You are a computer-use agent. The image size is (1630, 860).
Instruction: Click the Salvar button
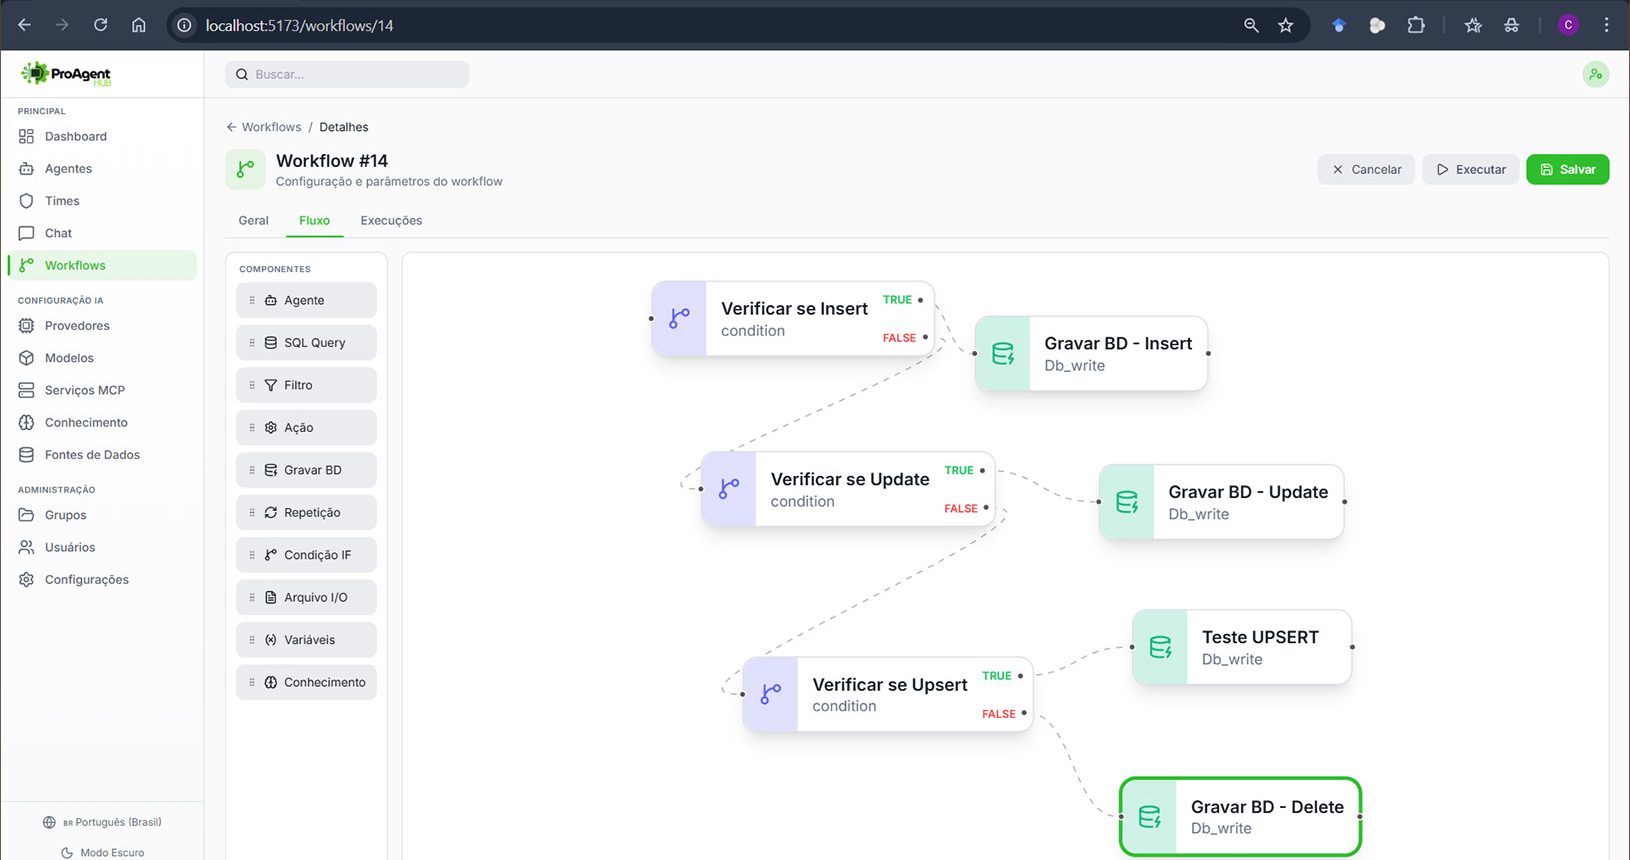click(x=1567, y=170)
